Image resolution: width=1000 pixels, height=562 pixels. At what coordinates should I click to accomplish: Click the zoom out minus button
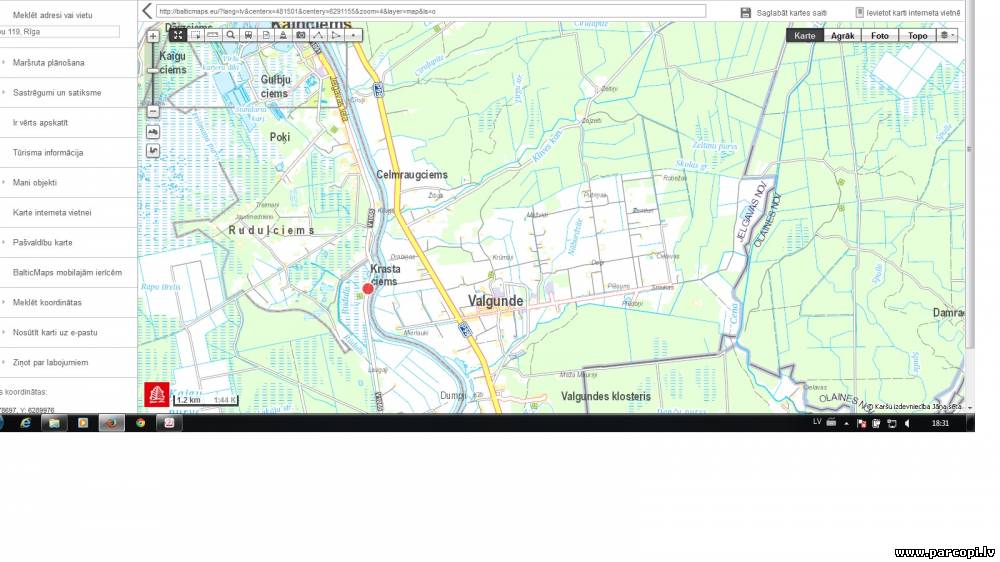[152, 112]
